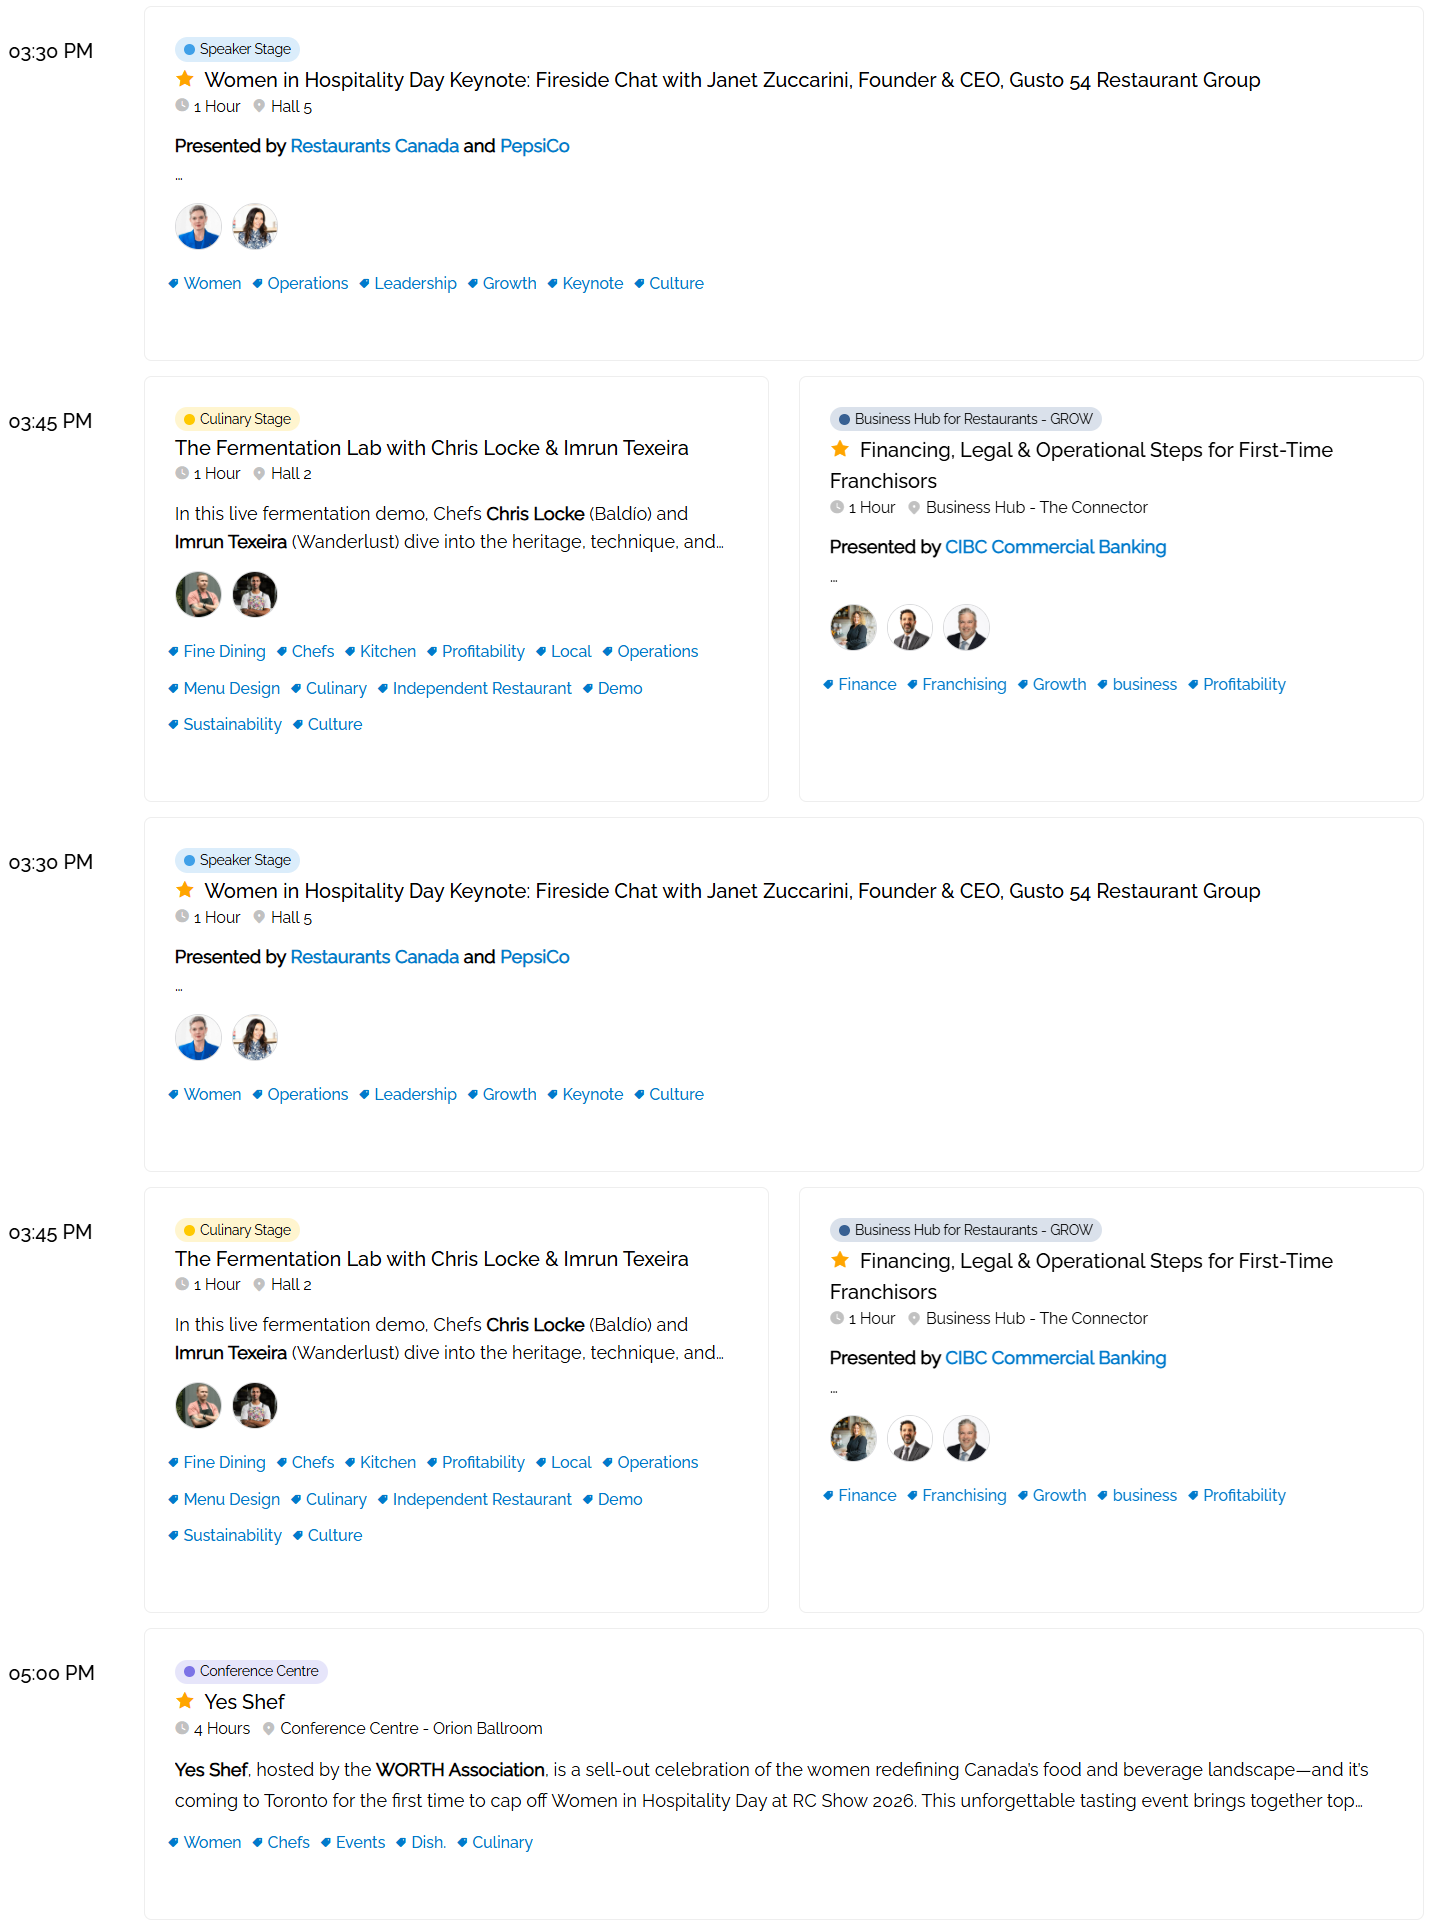The width and height of the screenshot is (1443, 1927).
Task: Click the clock icon next to 4 Hours
Action: [182, 1728]
